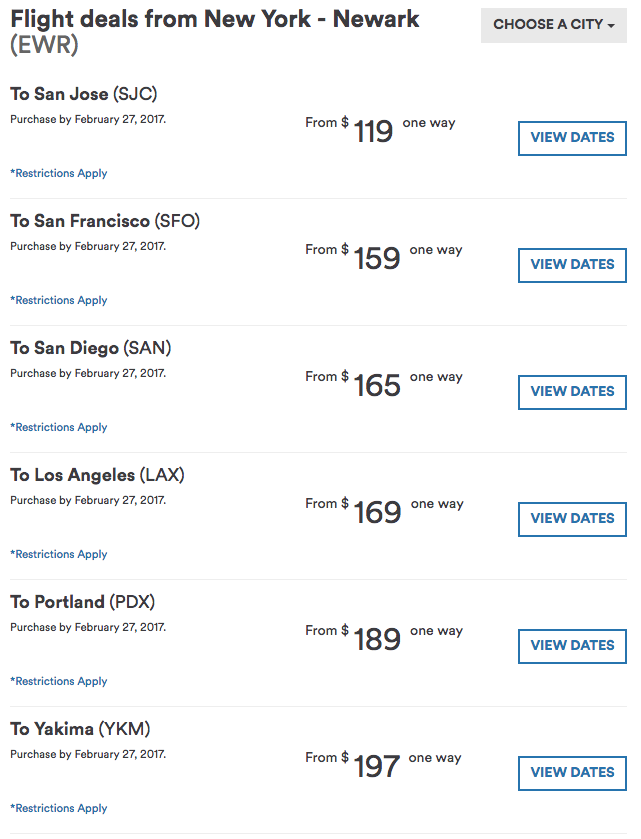This screenshot has width=641, height=839.
Task: Click the To Yakima (YKM) heading
Action: tap(80, 729)
